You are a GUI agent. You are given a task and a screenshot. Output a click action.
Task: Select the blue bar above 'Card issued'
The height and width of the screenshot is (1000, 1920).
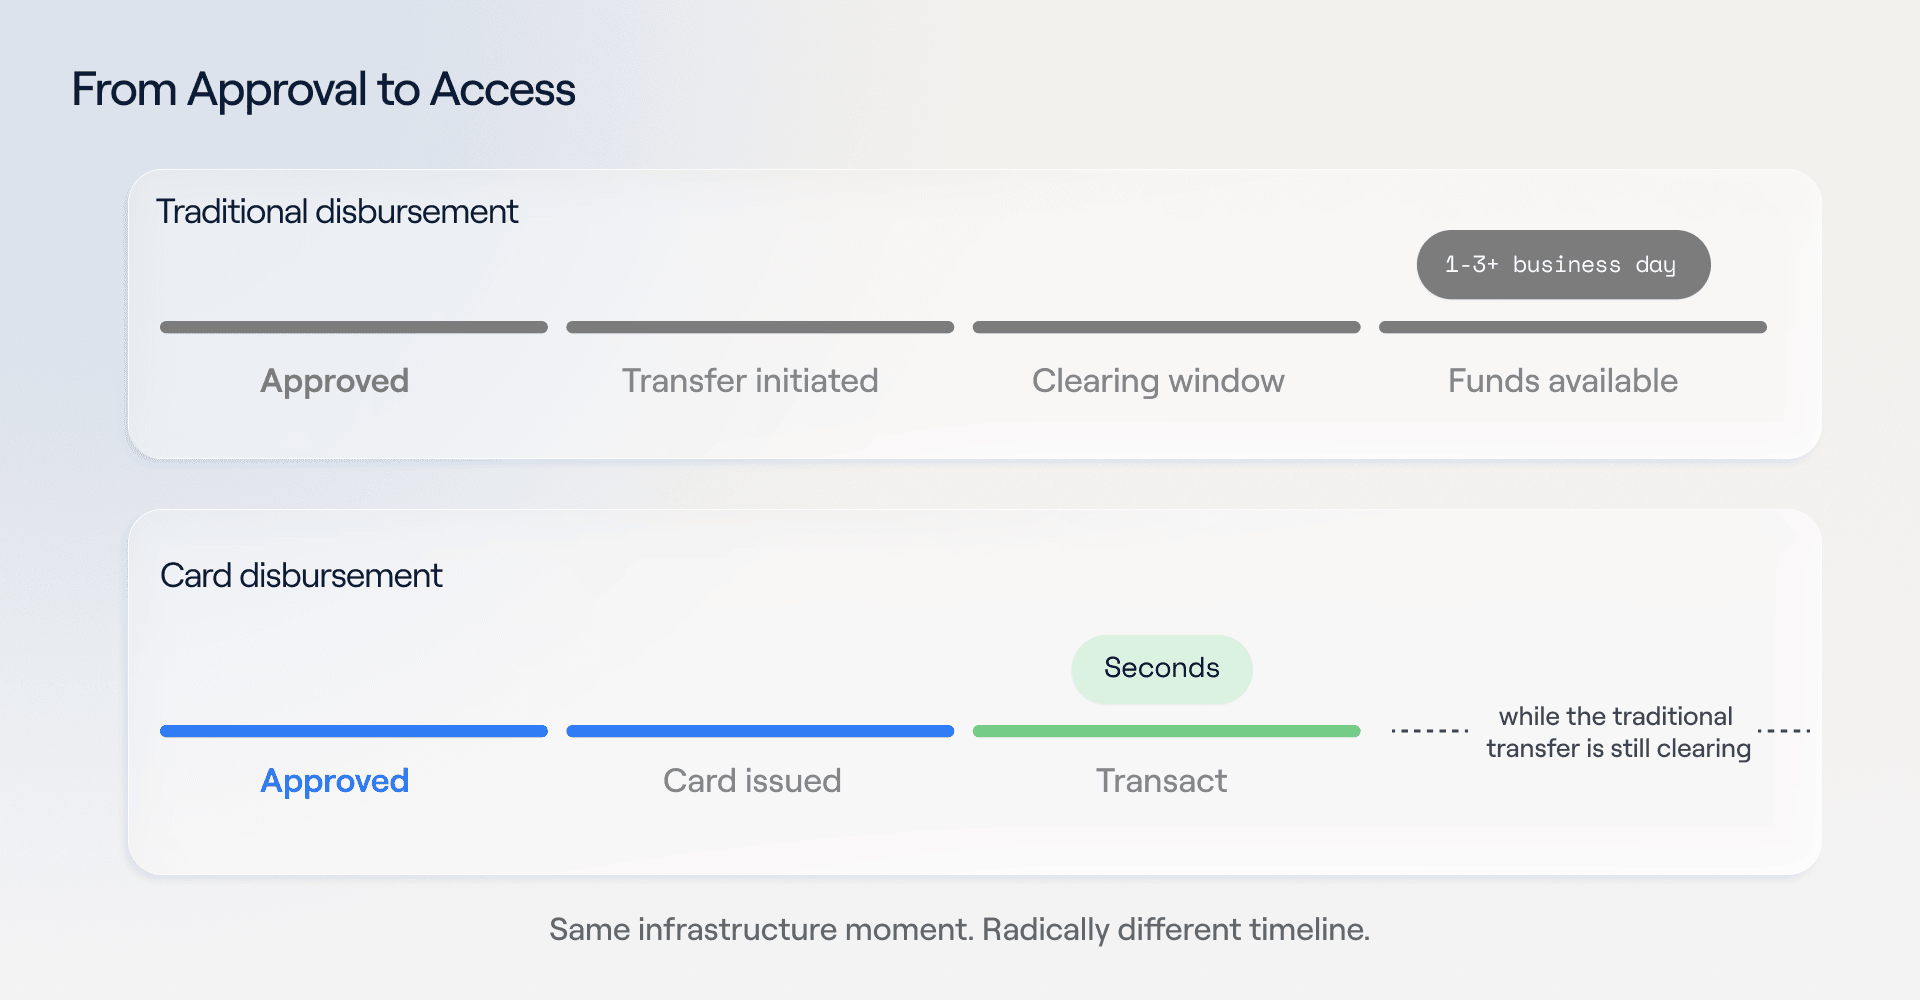point(760,731)
